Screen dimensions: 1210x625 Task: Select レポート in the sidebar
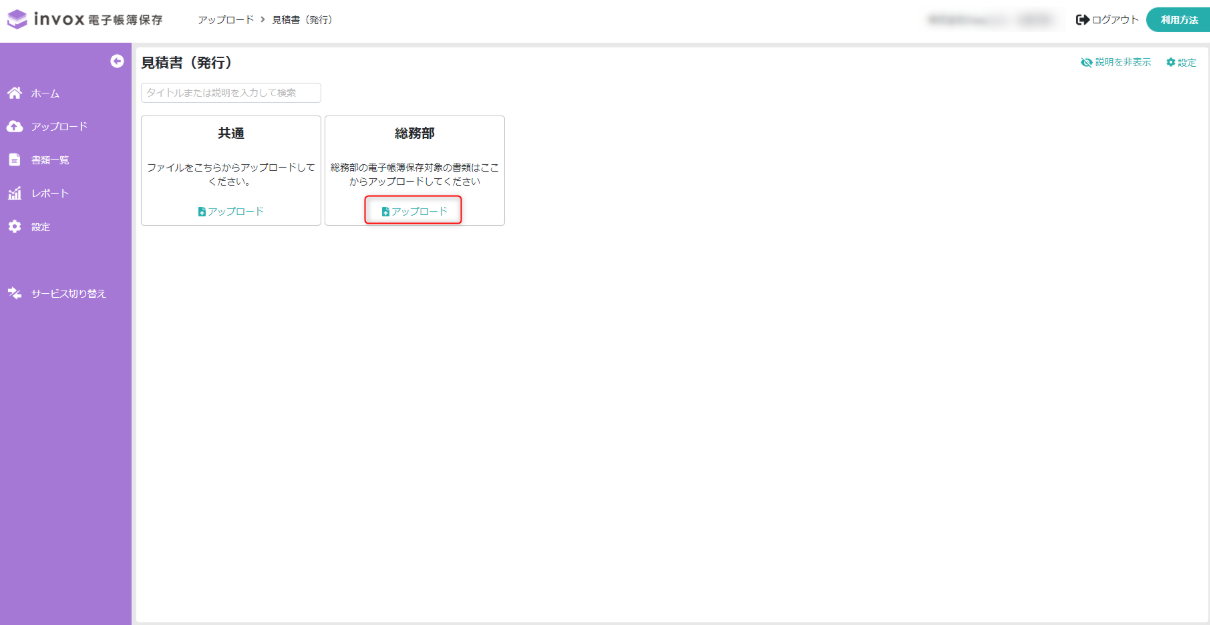tap(50, 193)
